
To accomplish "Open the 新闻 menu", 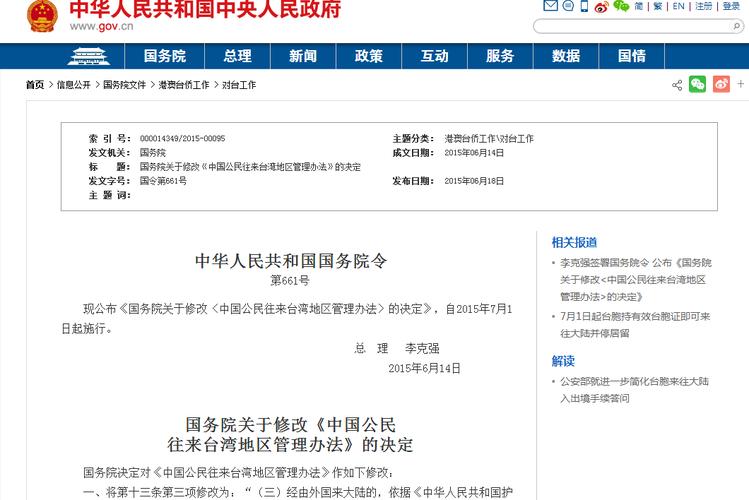I will 303,56.
